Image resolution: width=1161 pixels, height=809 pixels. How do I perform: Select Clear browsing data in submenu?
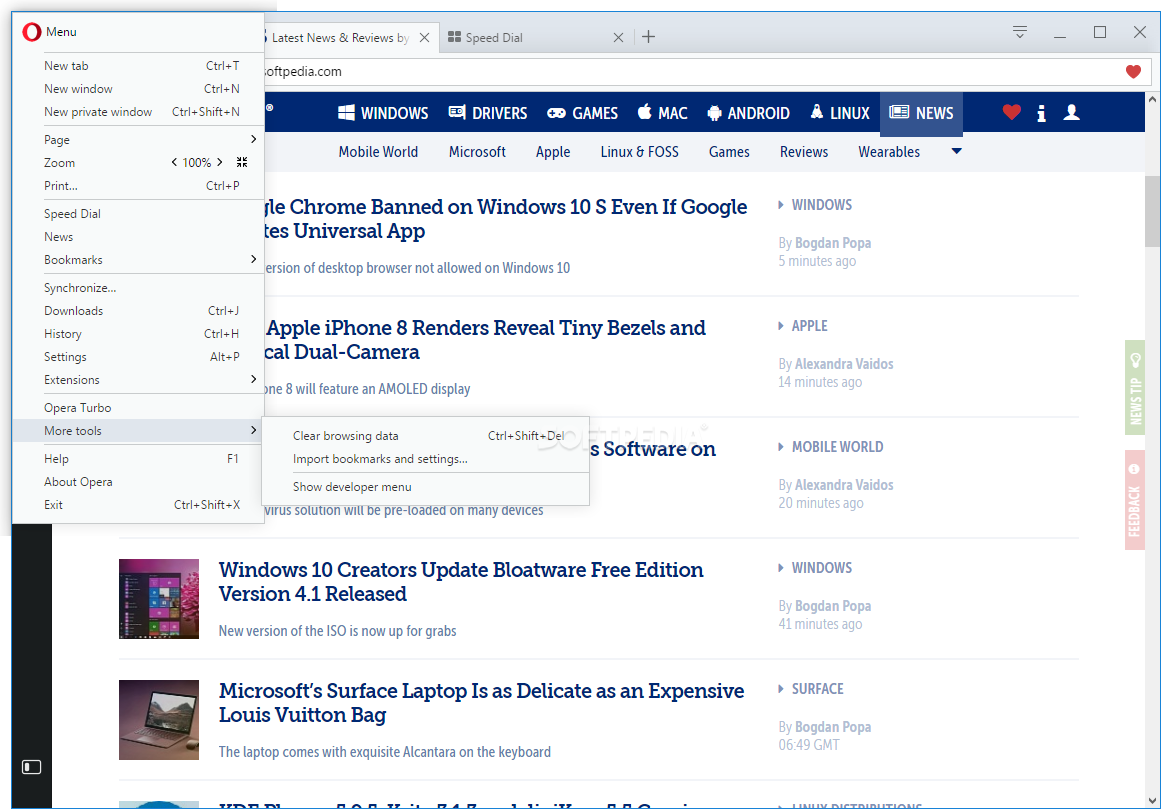[426, 436]
